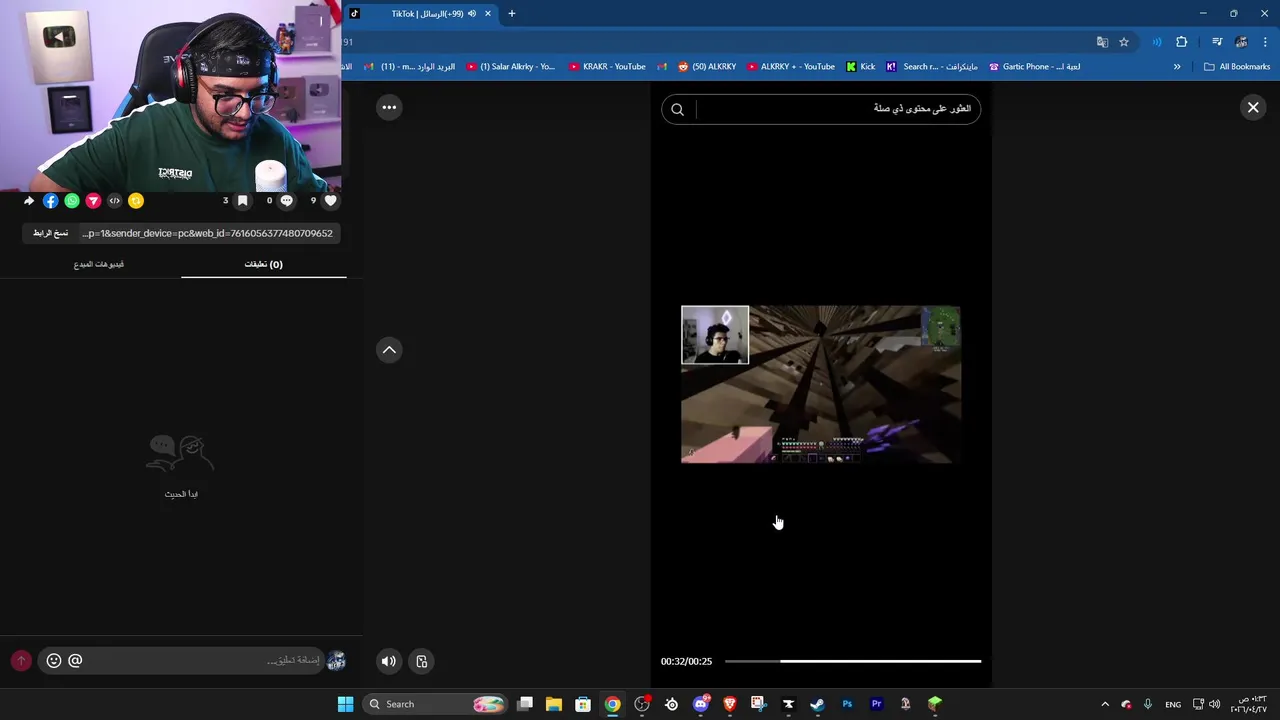The image size is (1280, 720).
Task: Open the emoji picker in comment box
Action: [x=54, y=660]
